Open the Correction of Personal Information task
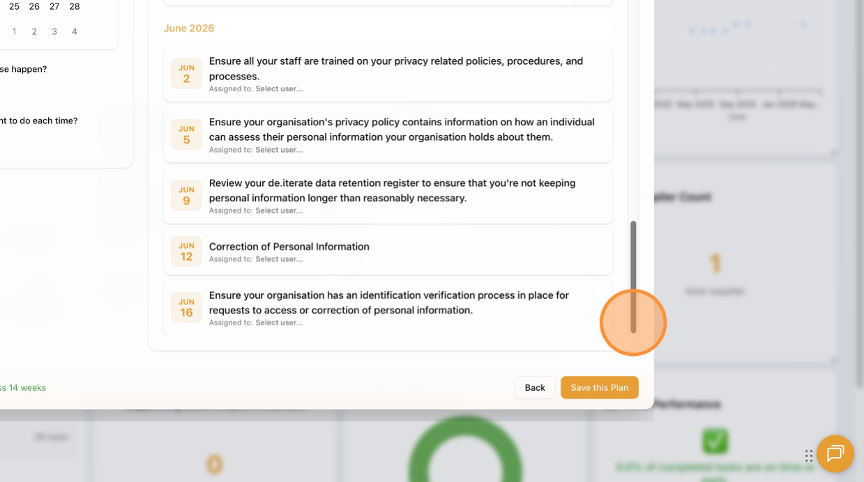This screenshot has width=864, height=482. click(x=289, y=246)
